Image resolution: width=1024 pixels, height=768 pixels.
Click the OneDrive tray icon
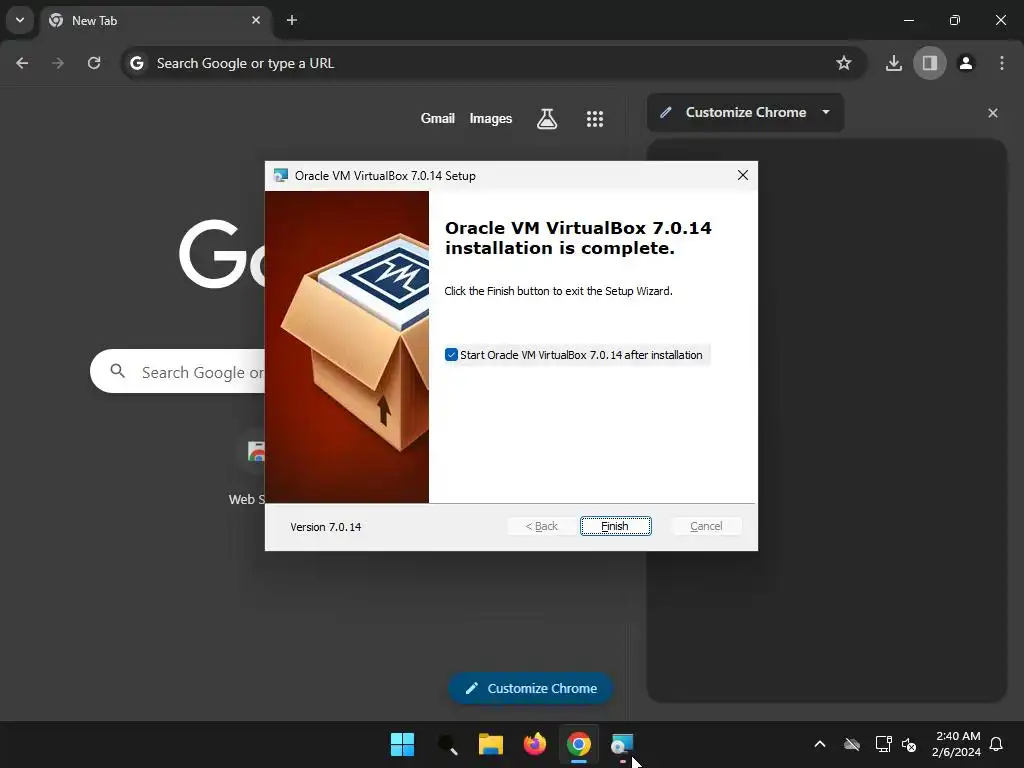click(852, 744)
